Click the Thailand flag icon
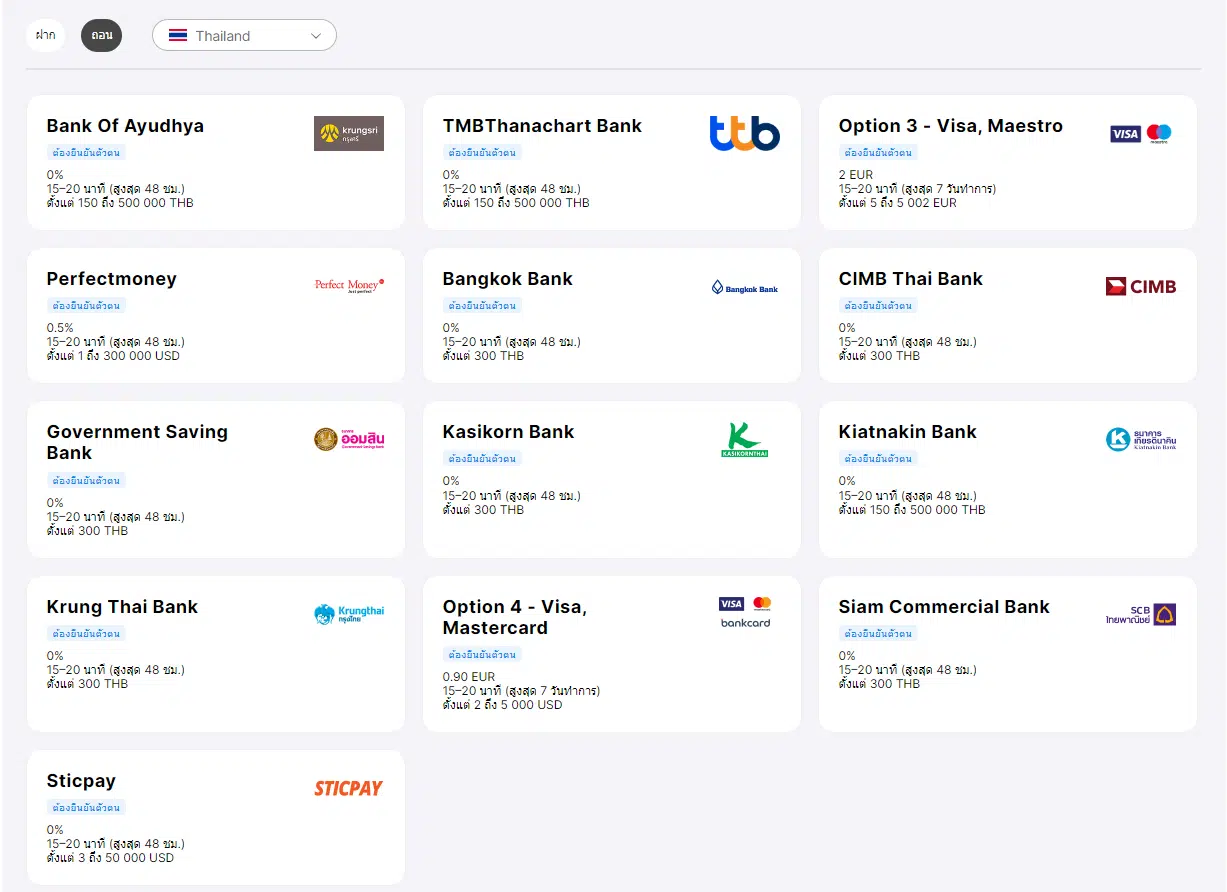Screen dimensions: 1227x892 tap(178, 35)
